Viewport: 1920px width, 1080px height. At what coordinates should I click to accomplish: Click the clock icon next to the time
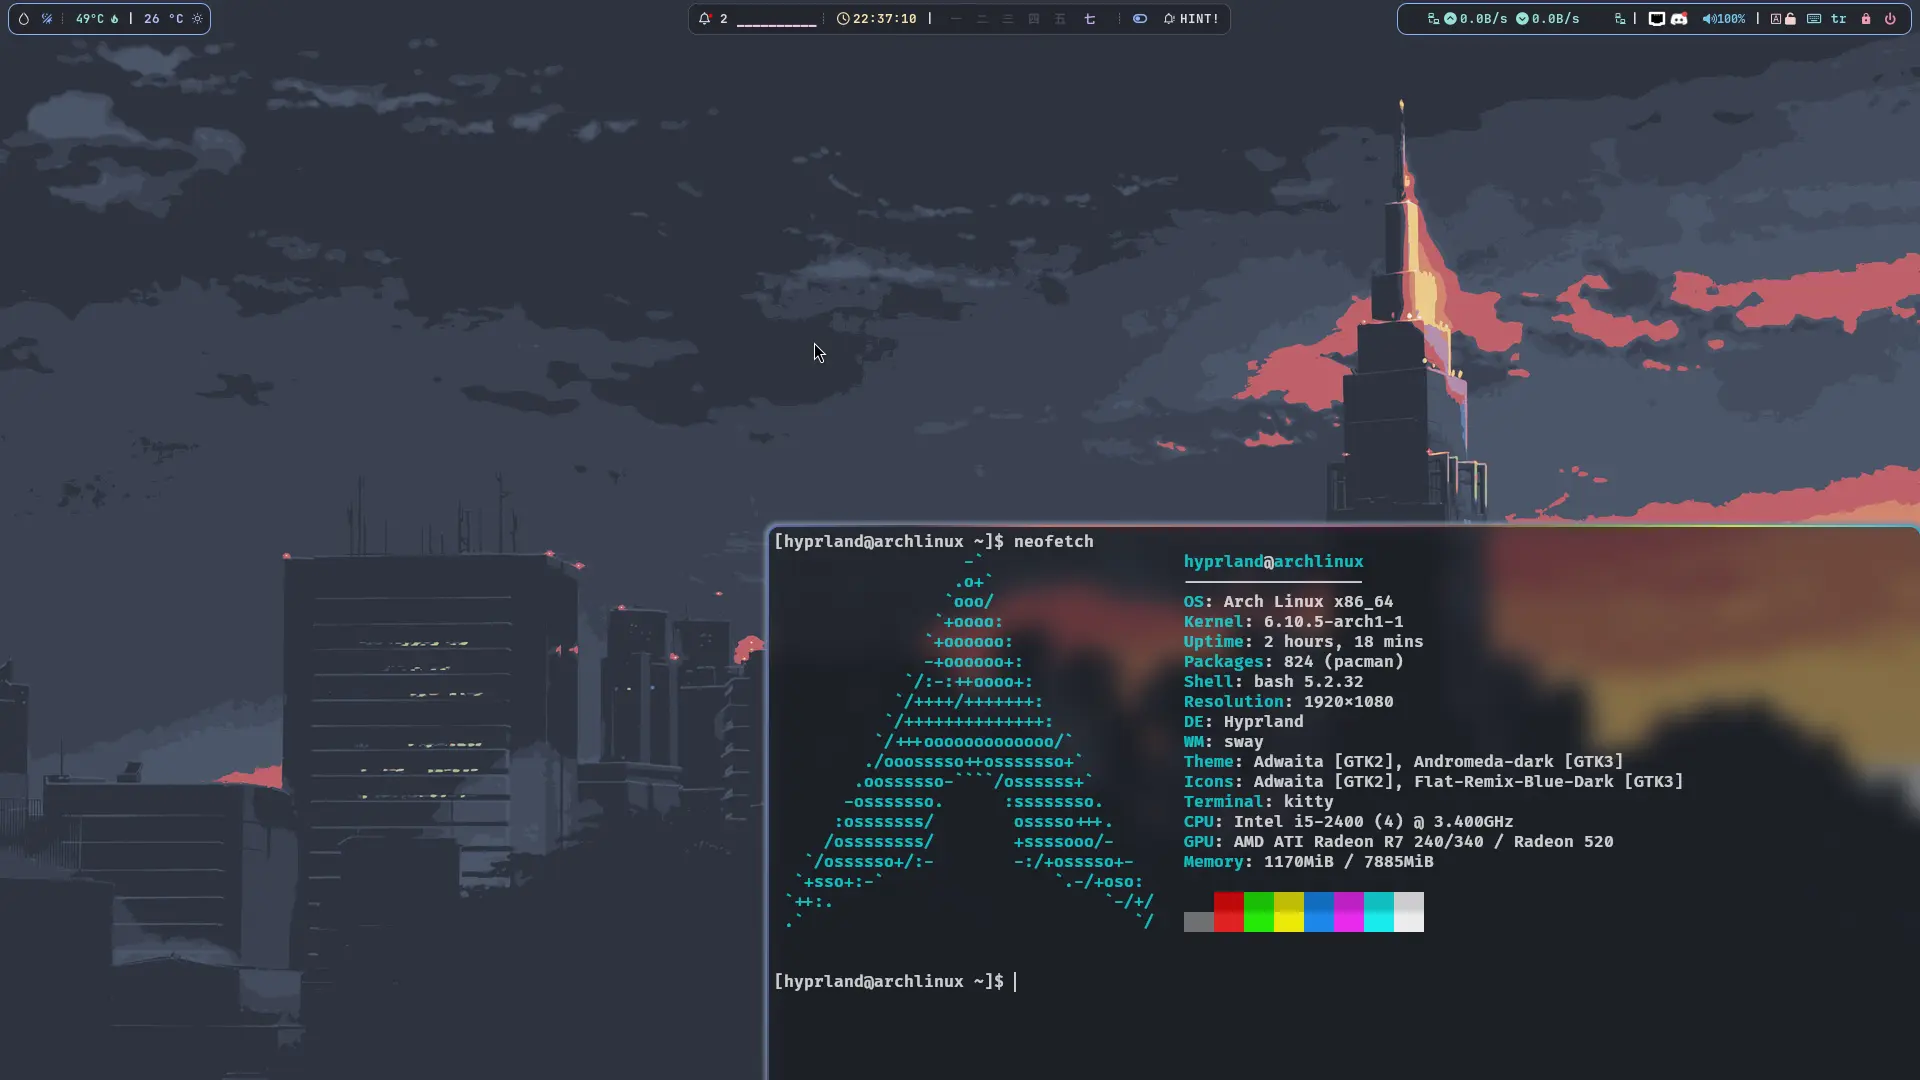(843, 19)
